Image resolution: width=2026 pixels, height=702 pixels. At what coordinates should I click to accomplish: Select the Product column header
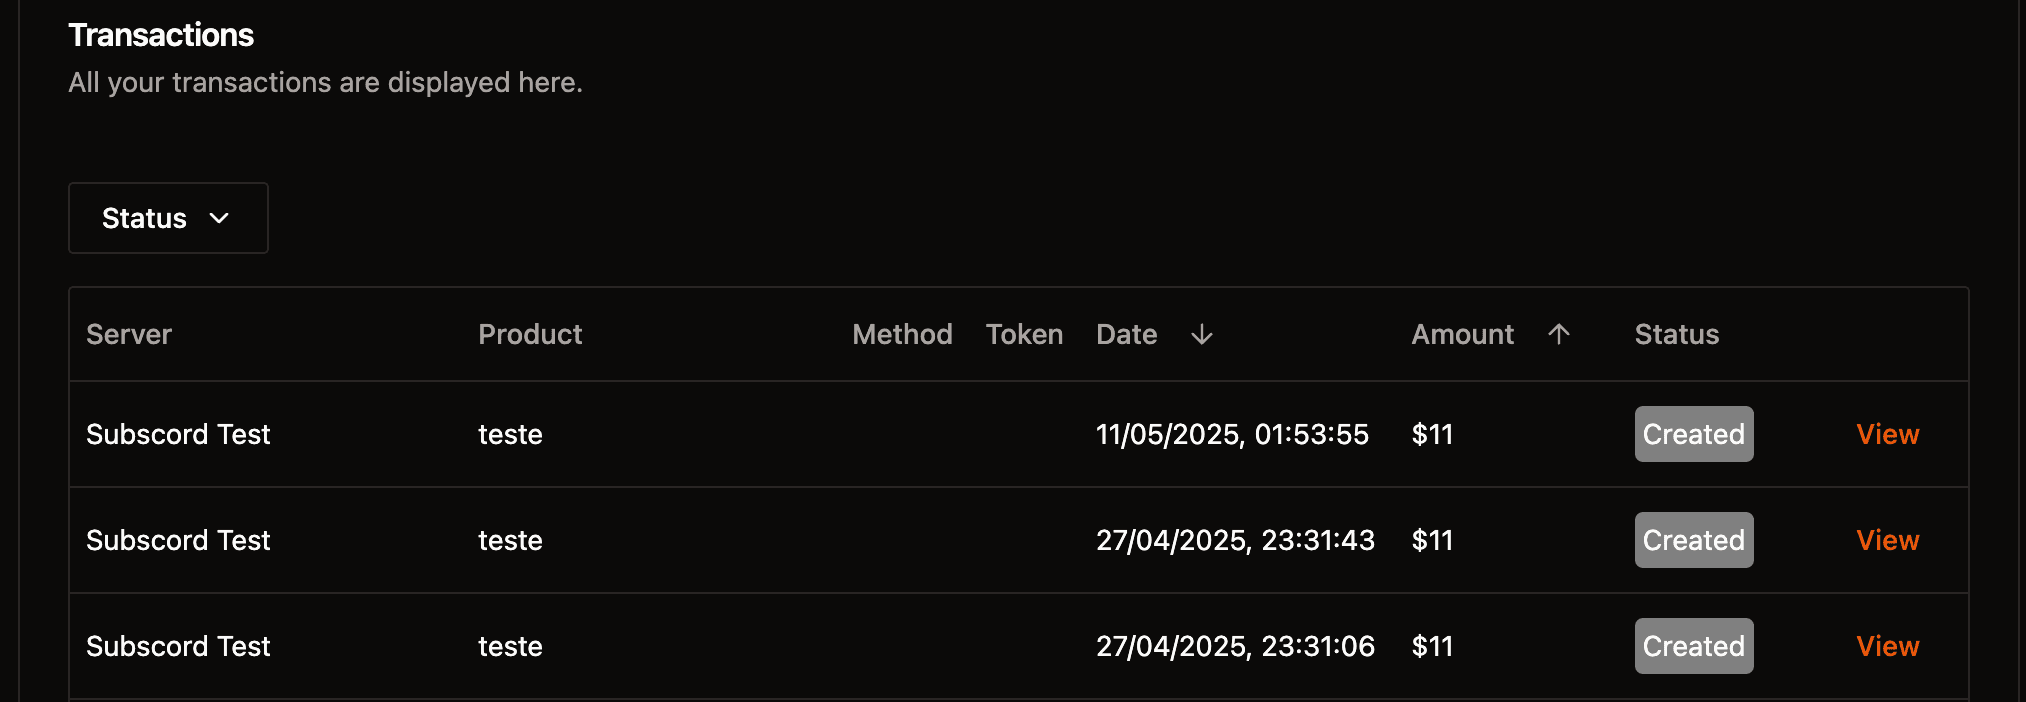[530, 334]
